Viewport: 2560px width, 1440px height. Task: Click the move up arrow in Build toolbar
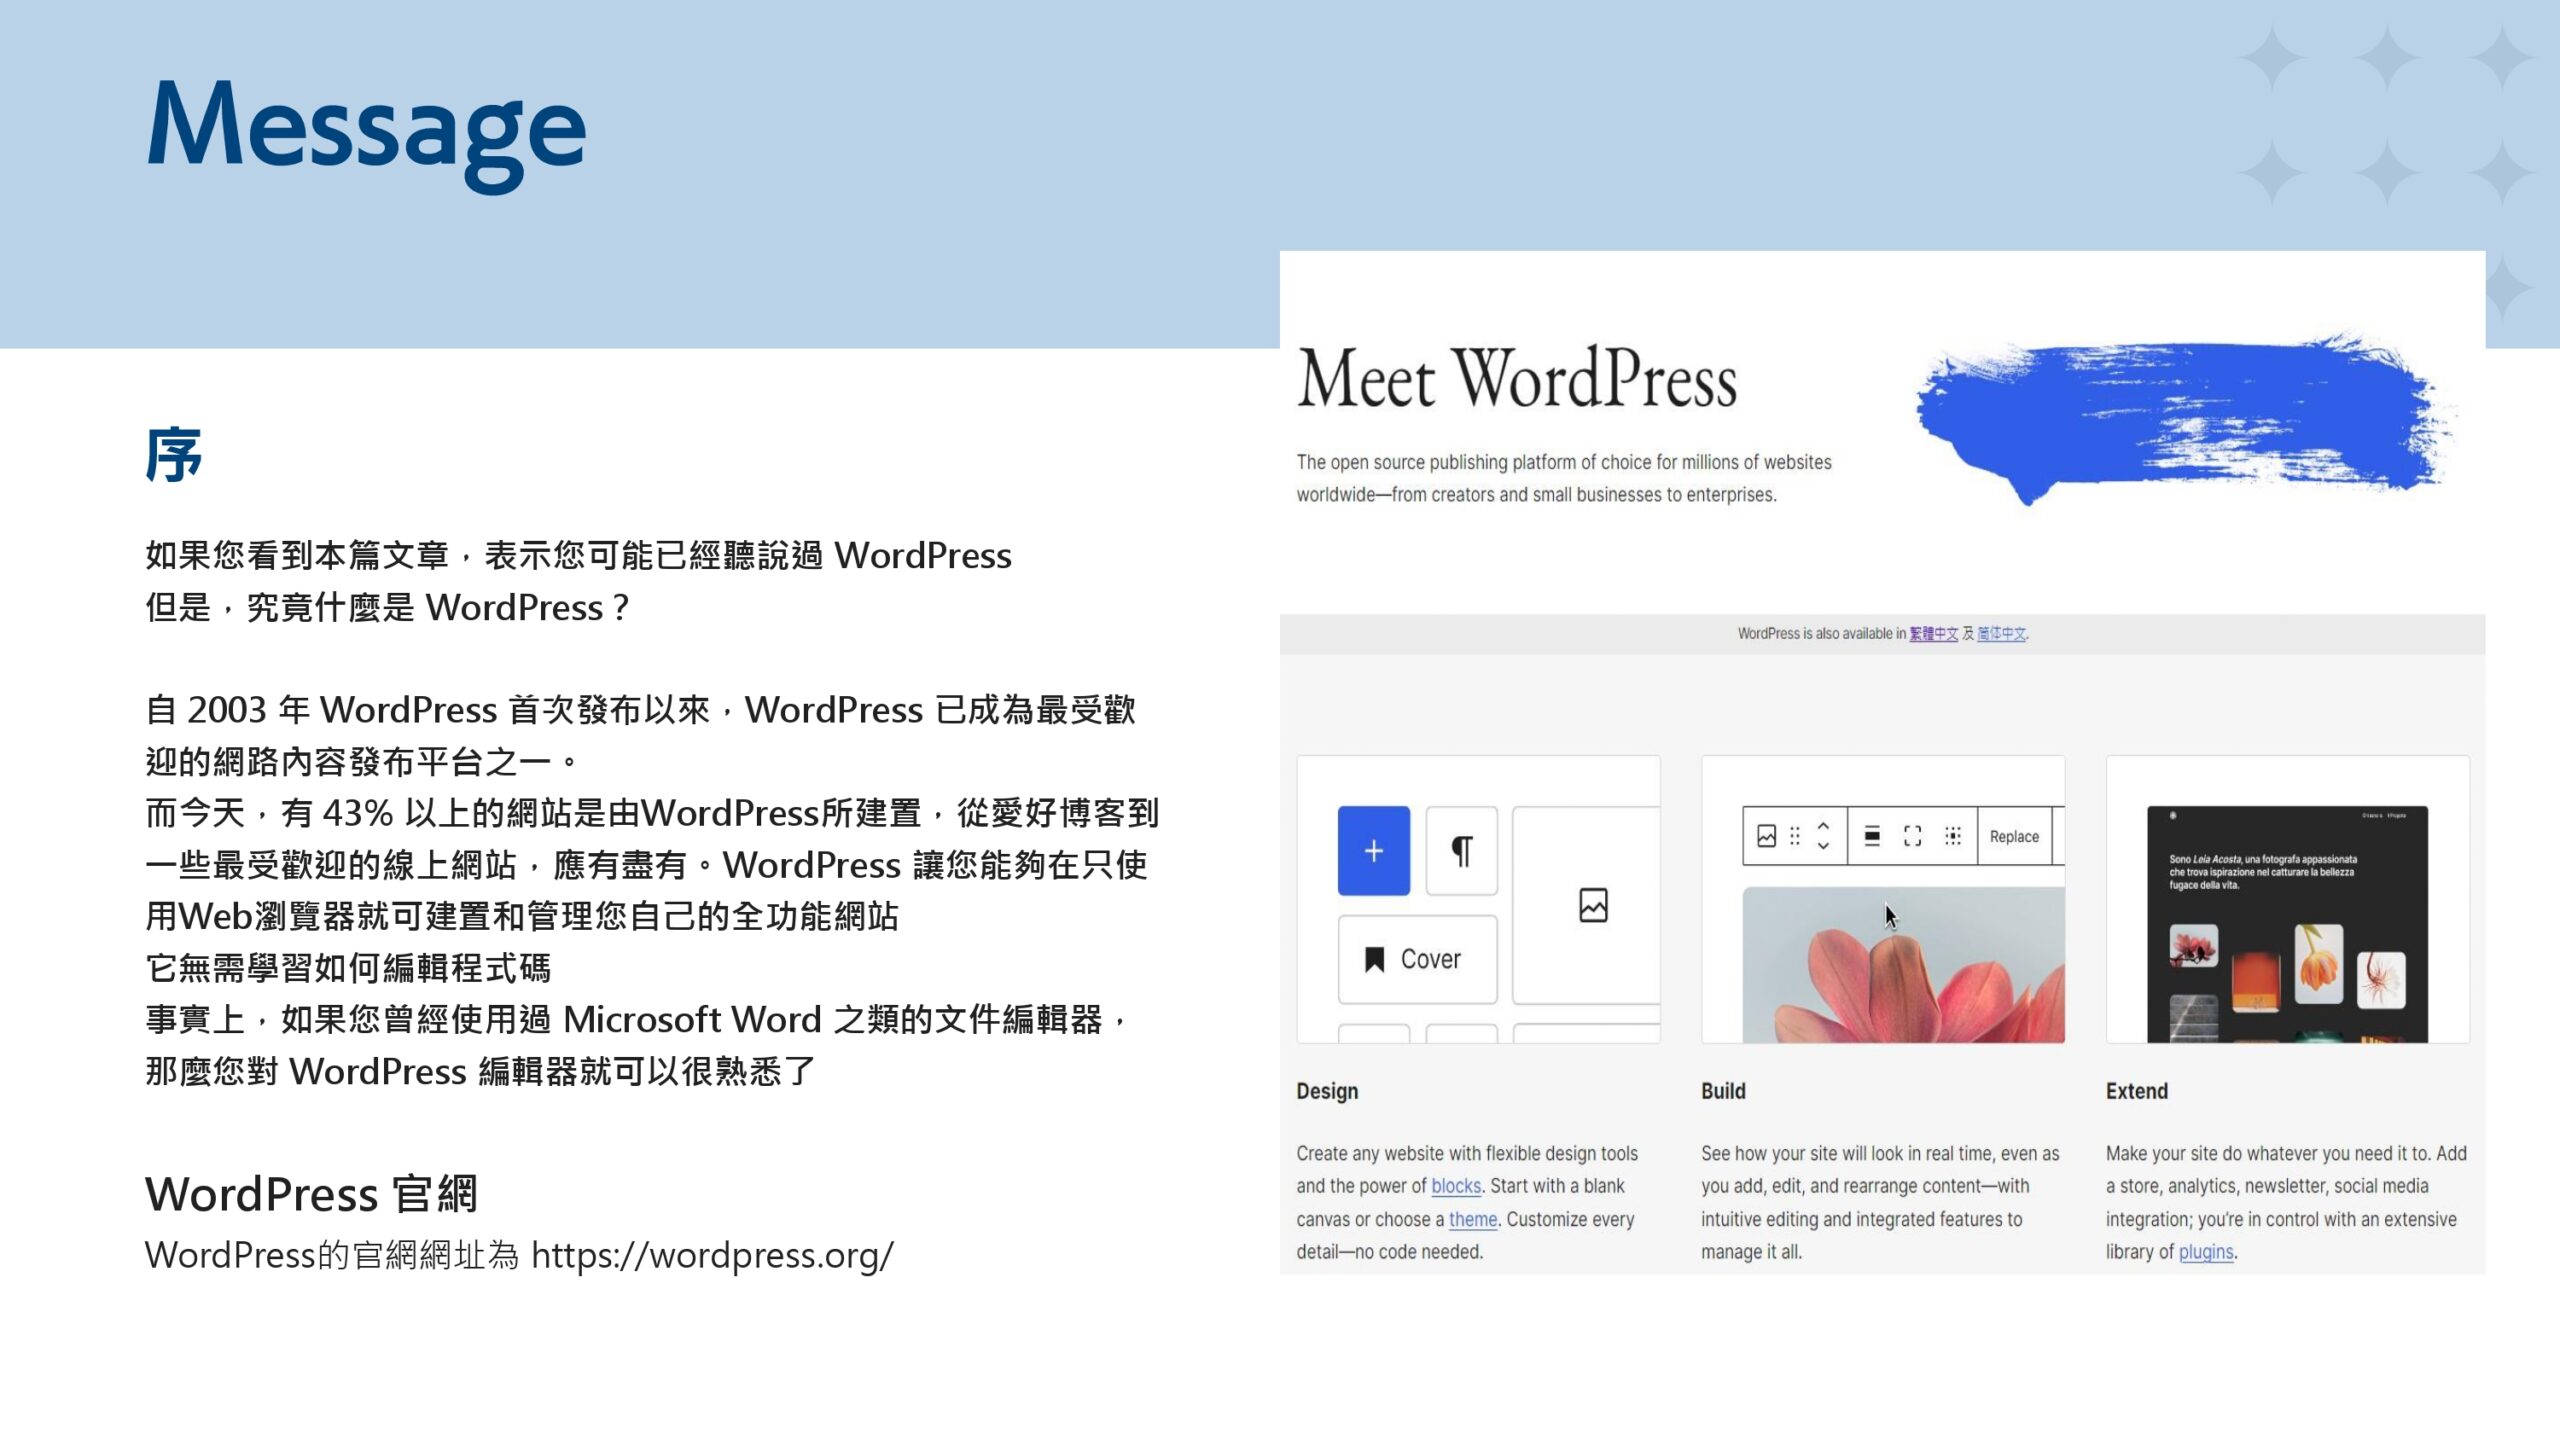click(1823, 826)
